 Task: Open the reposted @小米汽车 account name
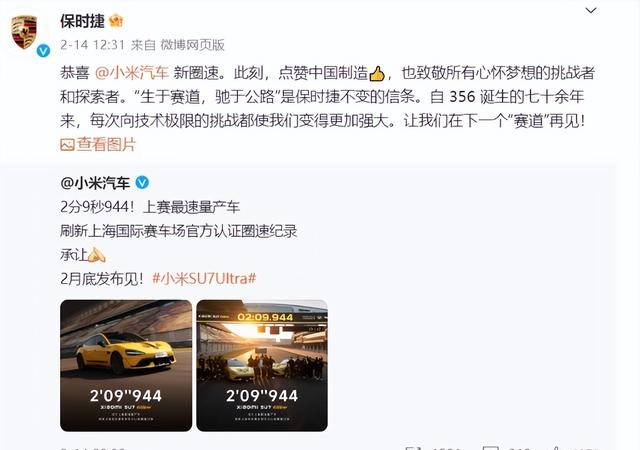point(95,183)
